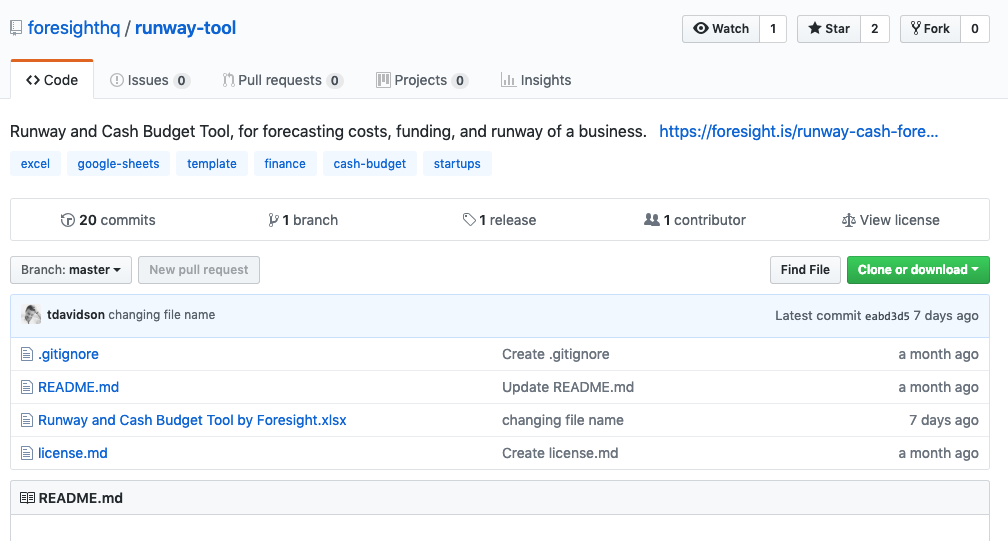This screenshot has height=541, width=1008.
Task: Click the .gitignore file icon
Action: (x=27, y=354)
